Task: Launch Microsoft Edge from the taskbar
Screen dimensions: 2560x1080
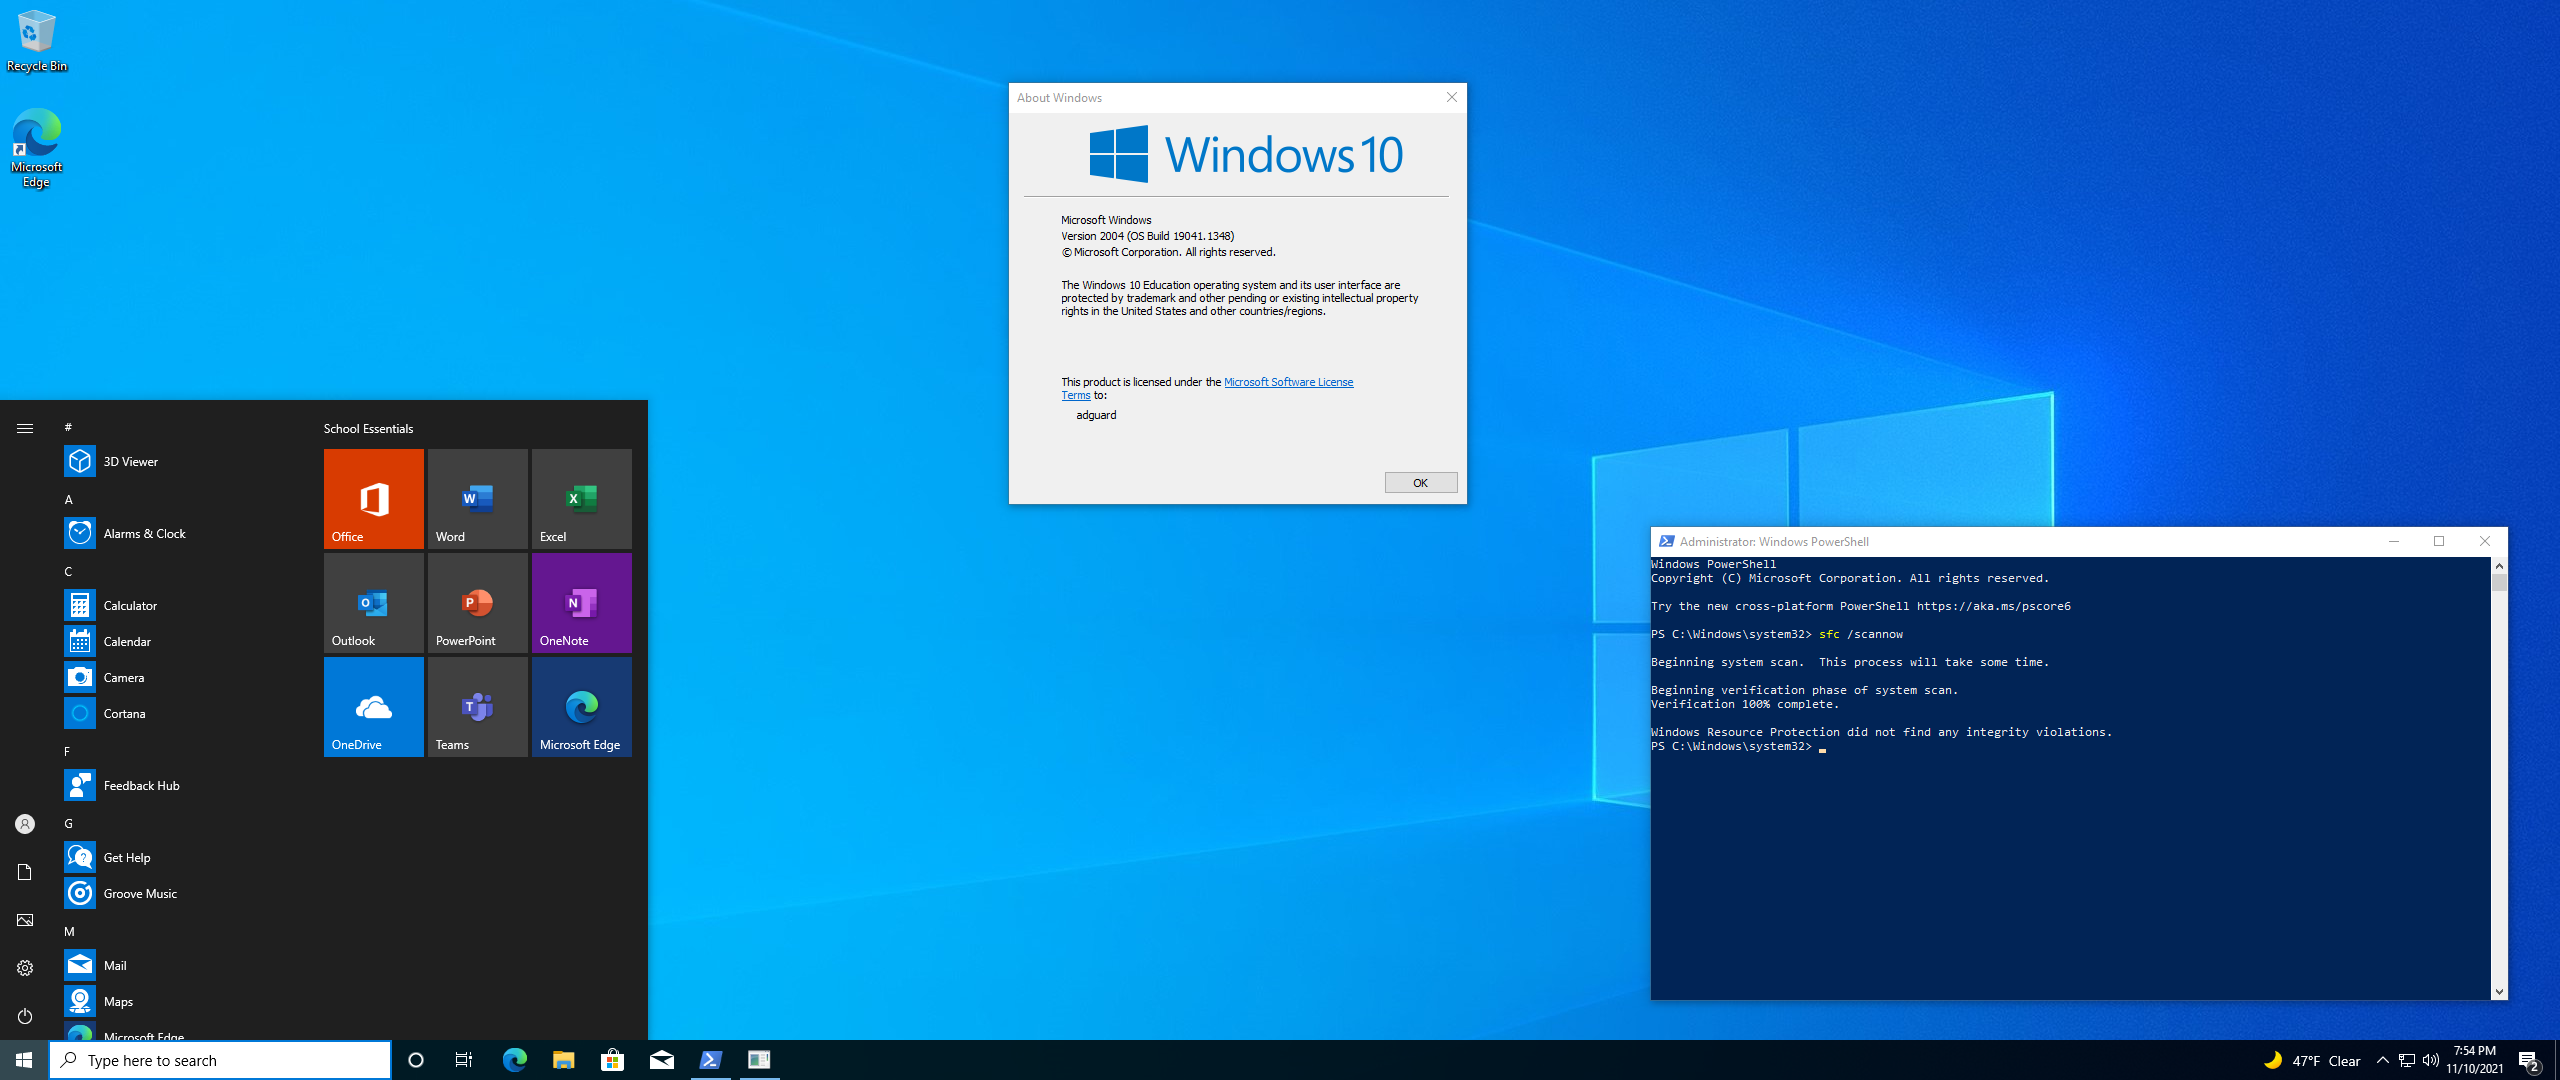Action: [x=514, y=1060]
